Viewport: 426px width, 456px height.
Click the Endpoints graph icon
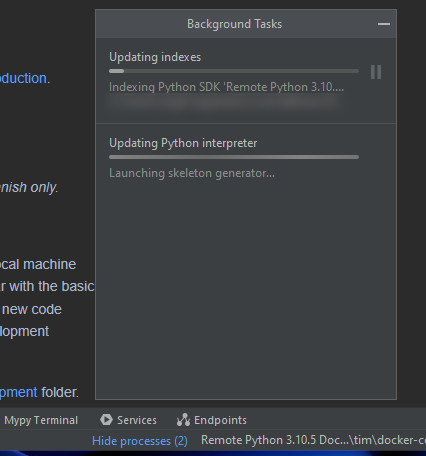click(x=183, y=420)
